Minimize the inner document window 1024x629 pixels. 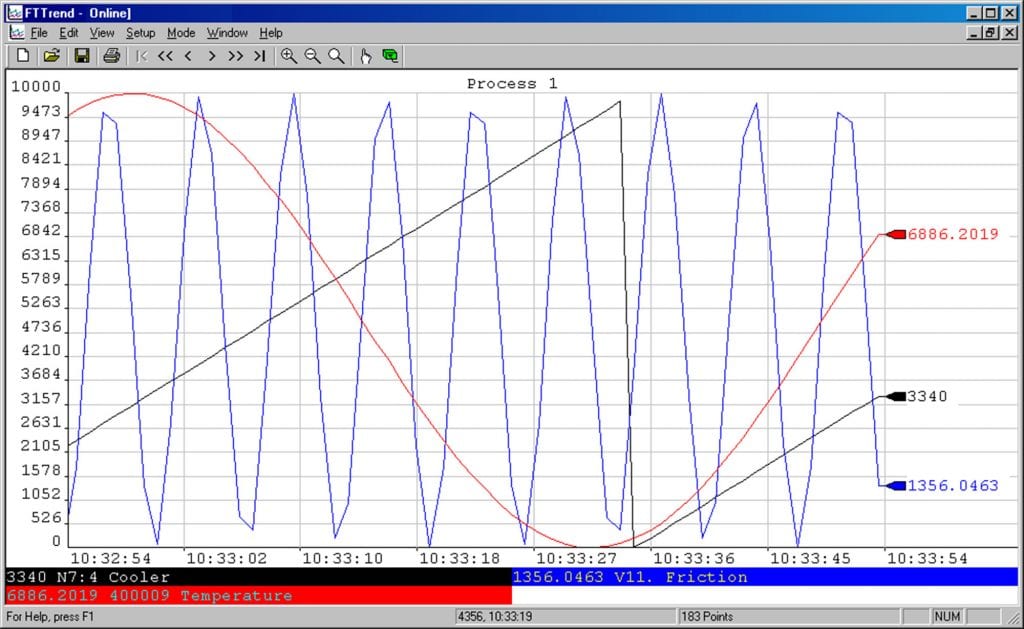(x=974, y=32)
